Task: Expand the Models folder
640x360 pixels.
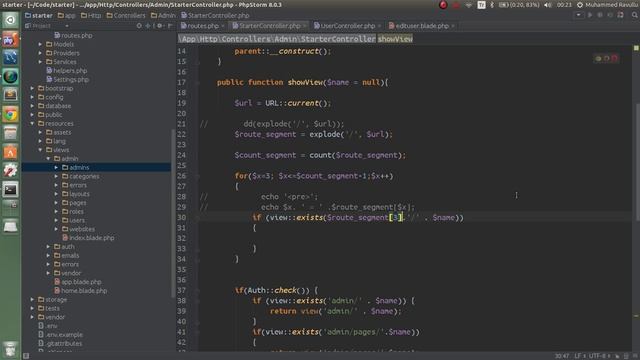Action: tap(40, 44)
